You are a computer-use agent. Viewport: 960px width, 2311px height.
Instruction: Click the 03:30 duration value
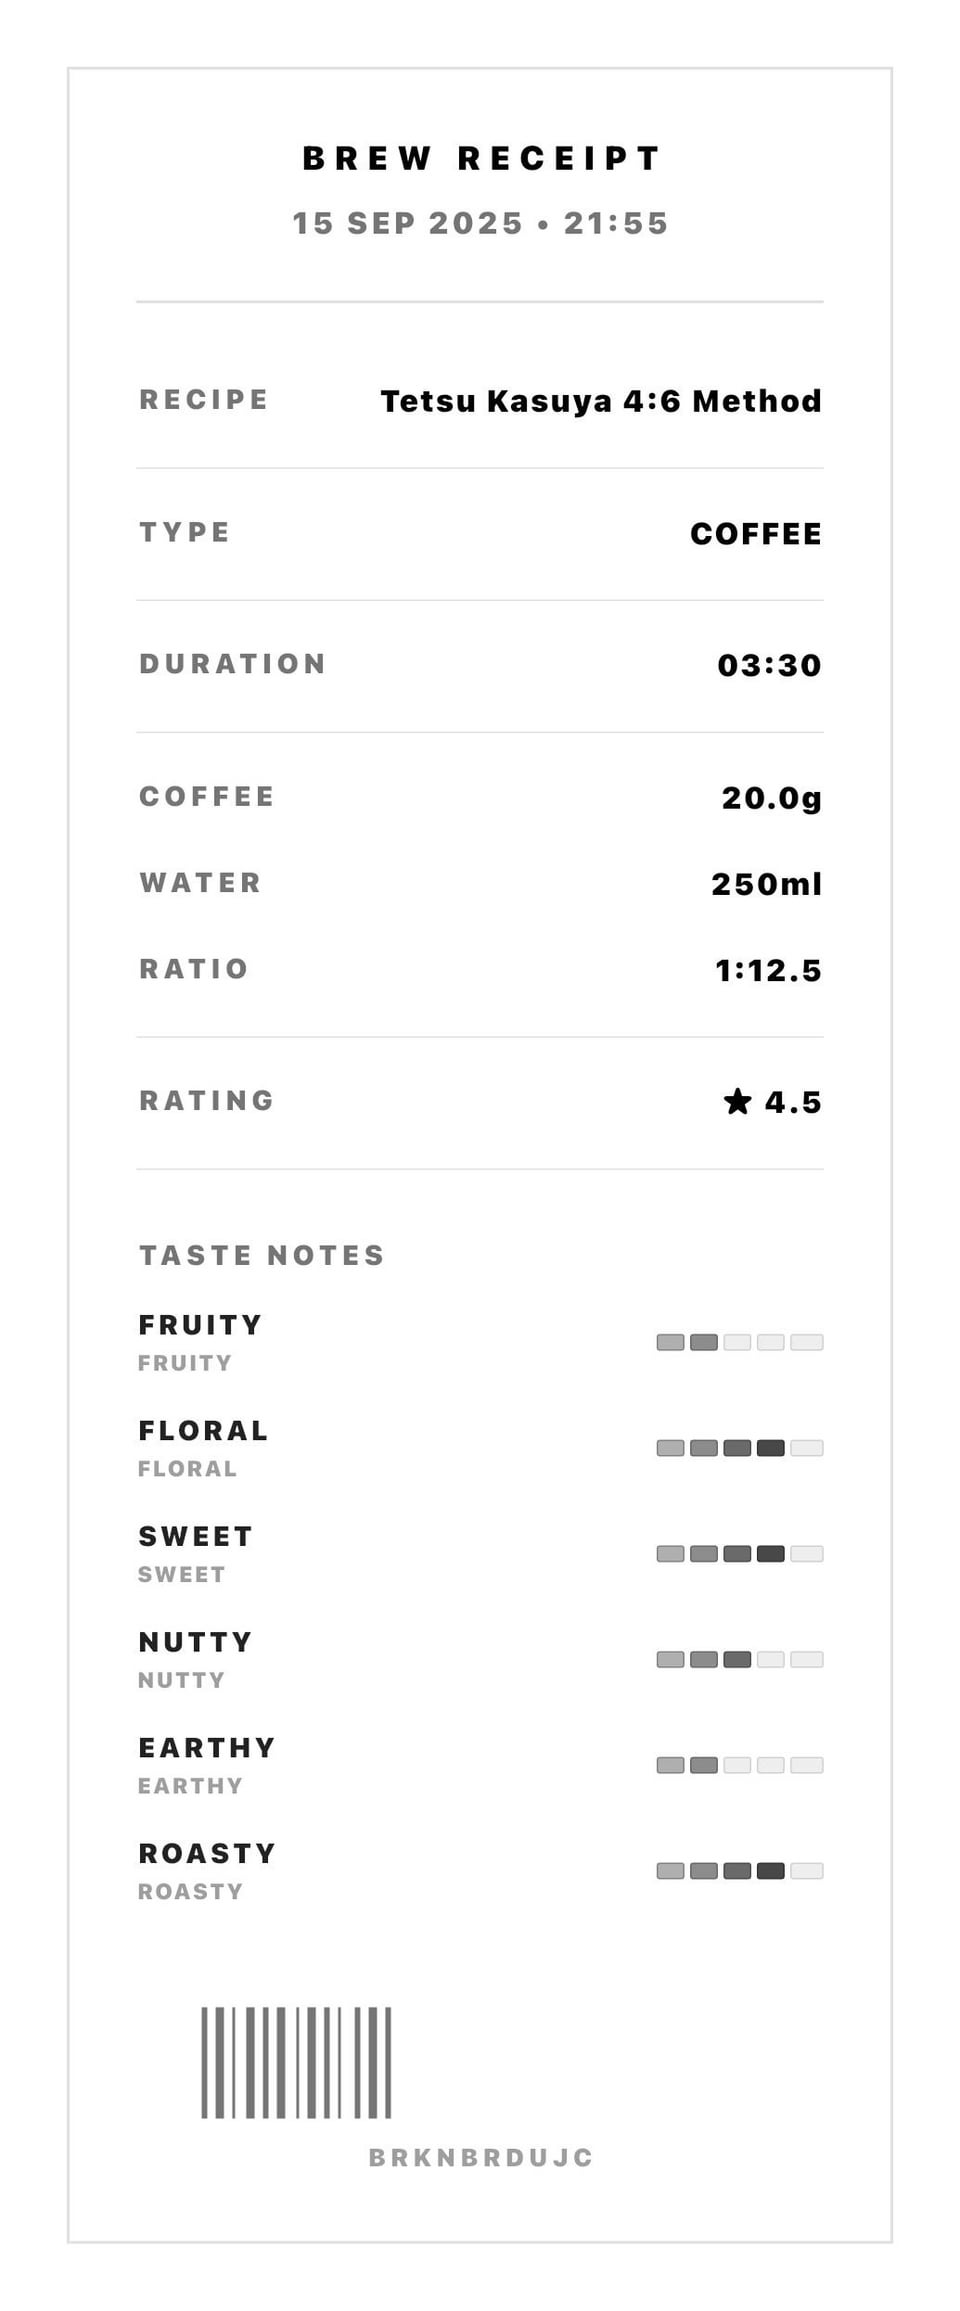click(x=769, y=665)
